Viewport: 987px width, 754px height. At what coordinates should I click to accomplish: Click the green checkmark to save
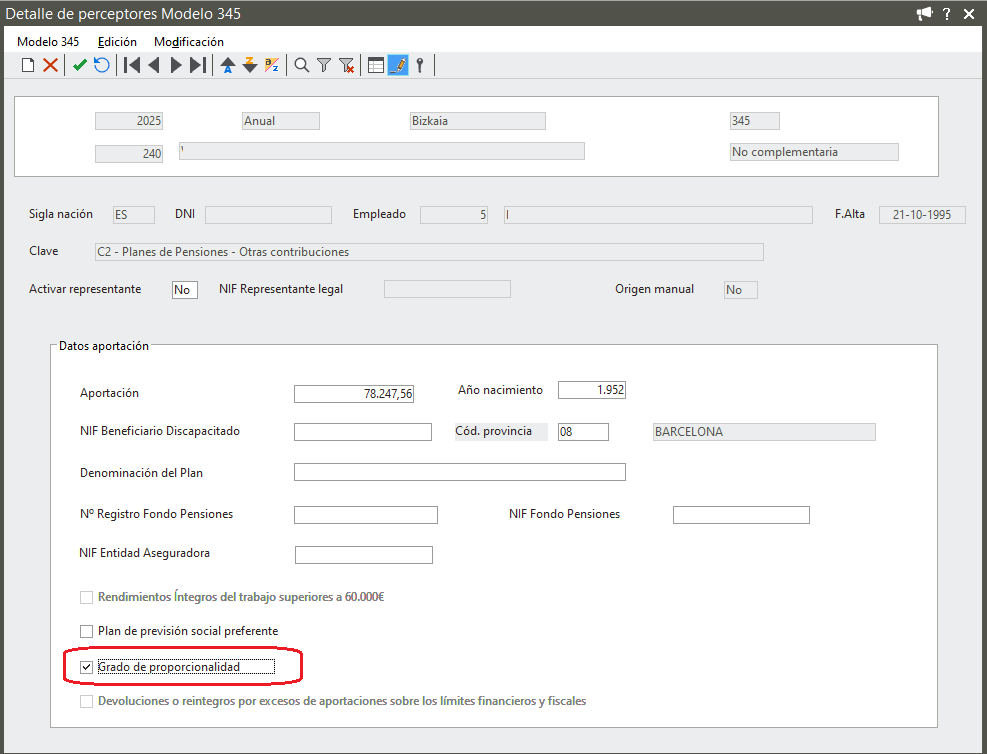tap(80, 65)
